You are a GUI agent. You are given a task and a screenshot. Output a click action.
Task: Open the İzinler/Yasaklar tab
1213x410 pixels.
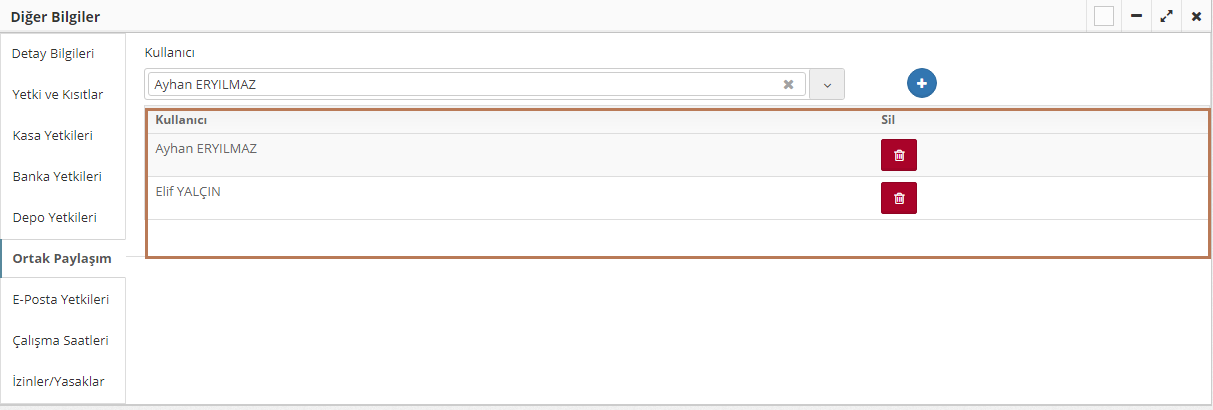58,381
